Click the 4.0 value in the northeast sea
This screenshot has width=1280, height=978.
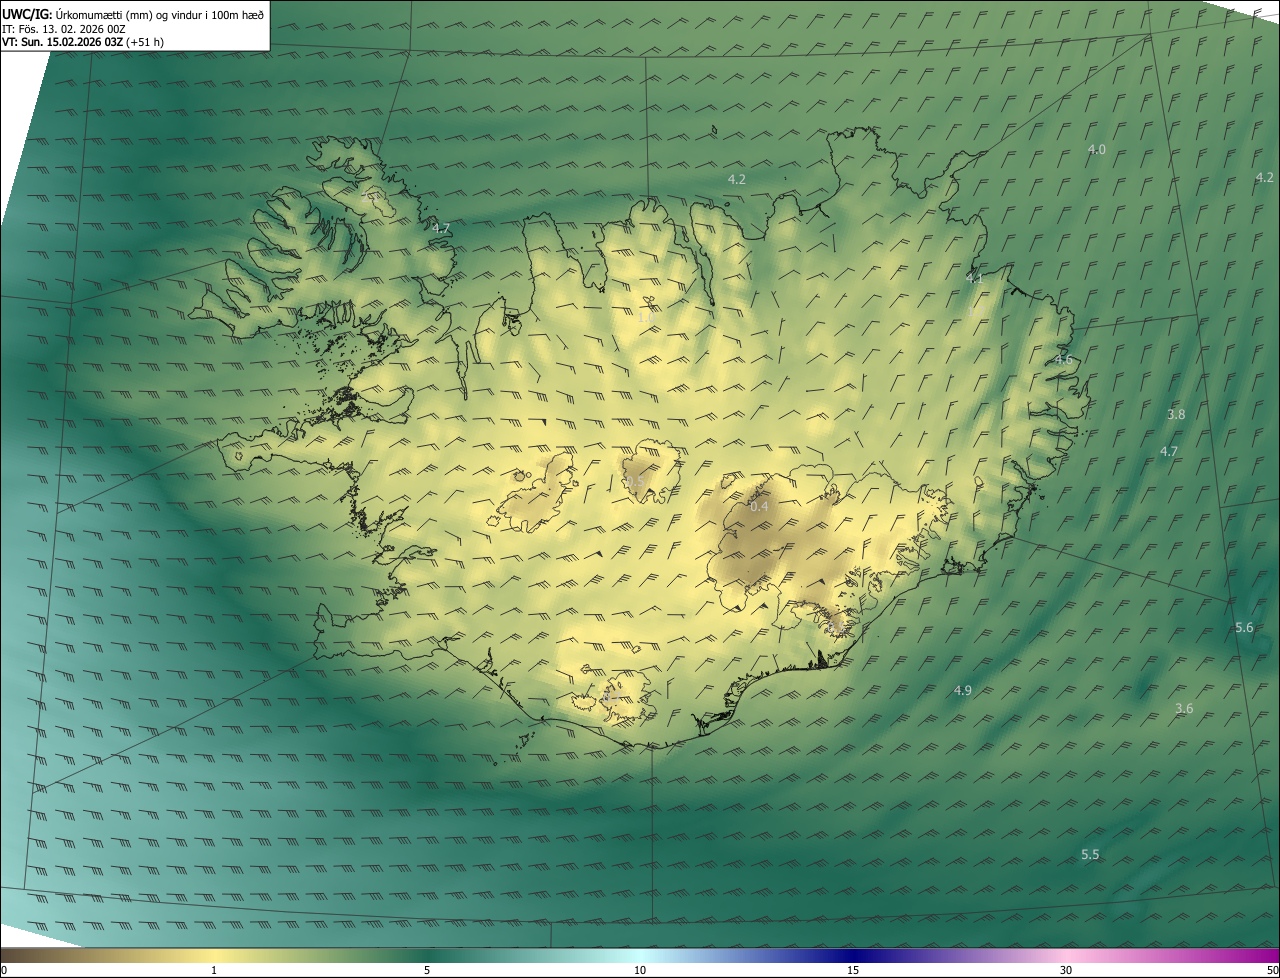[1097, 150]
